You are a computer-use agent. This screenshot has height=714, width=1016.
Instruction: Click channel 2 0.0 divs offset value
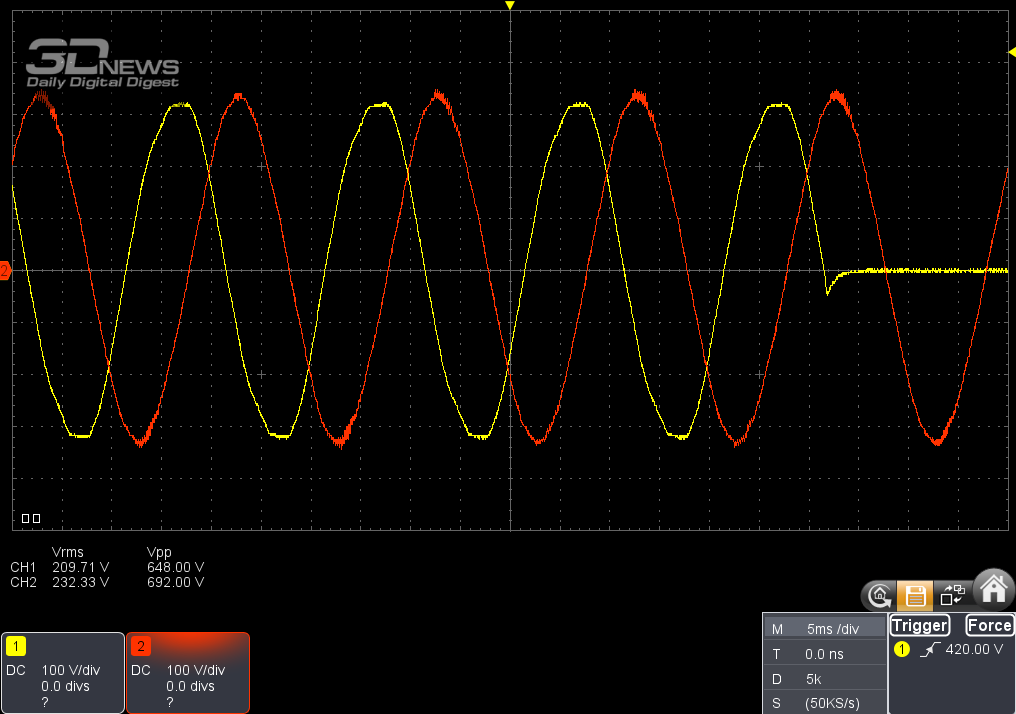[x=190, y=686]
